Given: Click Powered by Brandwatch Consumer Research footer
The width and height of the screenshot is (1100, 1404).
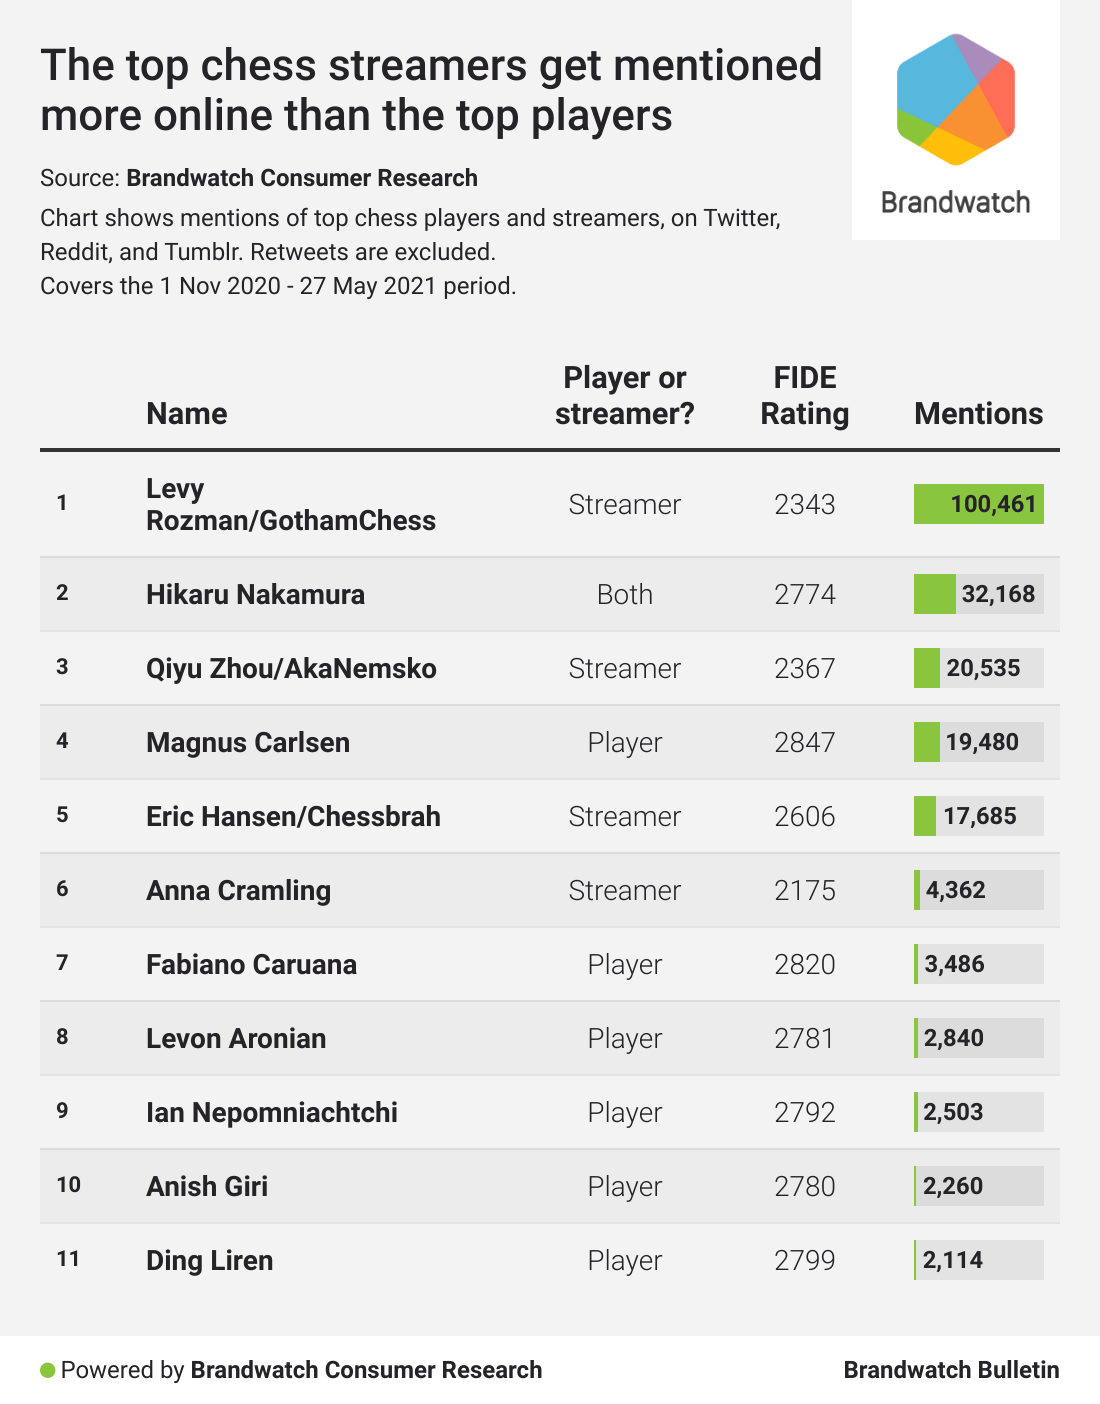Looking at the screenshot, I should click(301, 1370).
